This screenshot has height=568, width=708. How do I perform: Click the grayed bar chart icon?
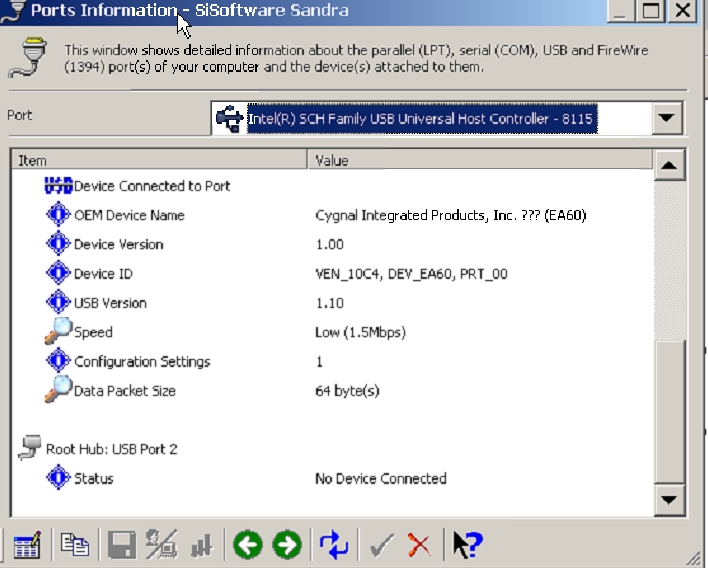click(201, 546)
